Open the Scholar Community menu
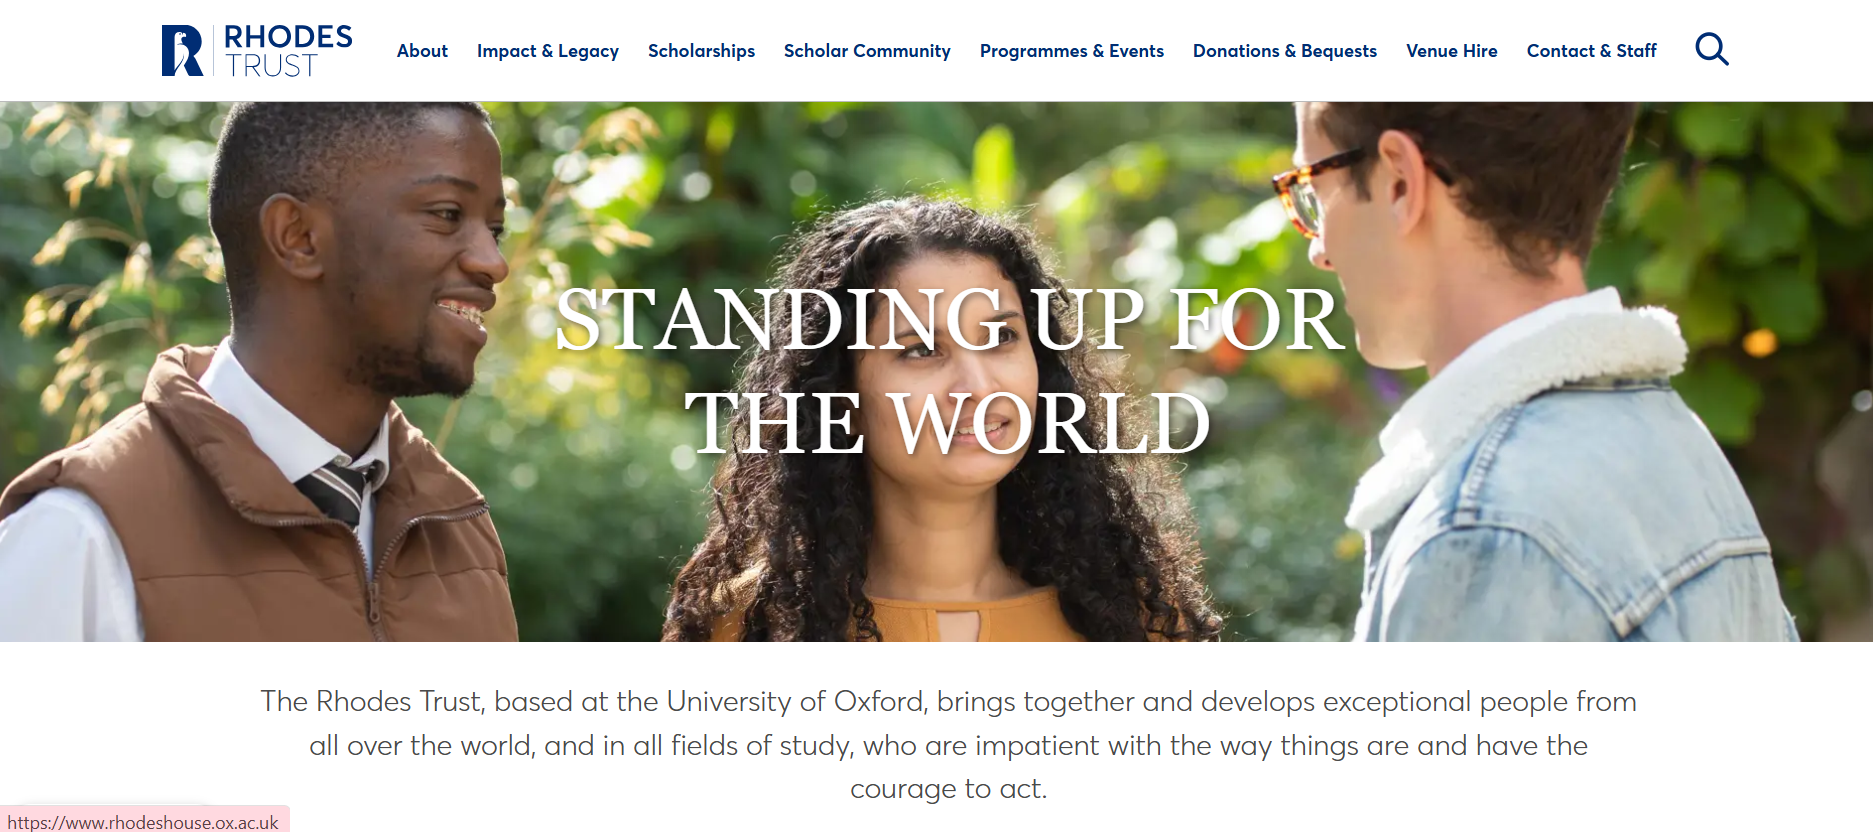The height and width of the screenshot is (832, 1873). (x=867, y=50)
